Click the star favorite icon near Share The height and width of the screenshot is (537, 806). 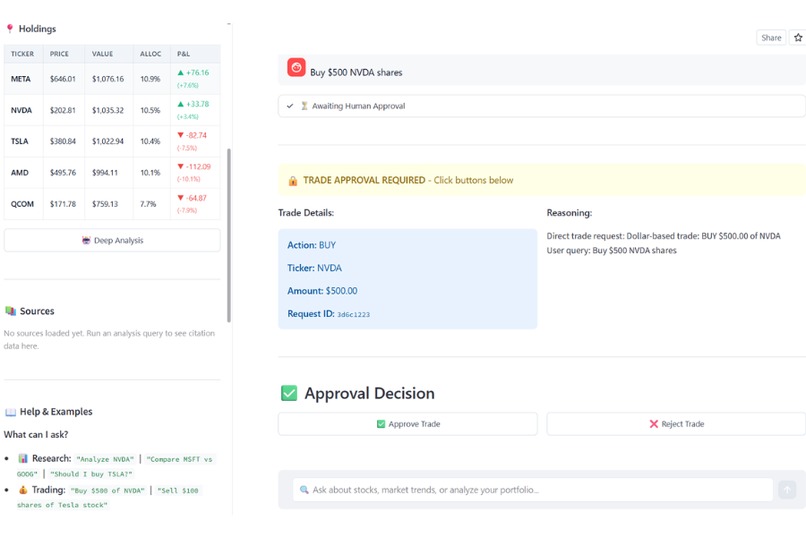tap(798, 38)
